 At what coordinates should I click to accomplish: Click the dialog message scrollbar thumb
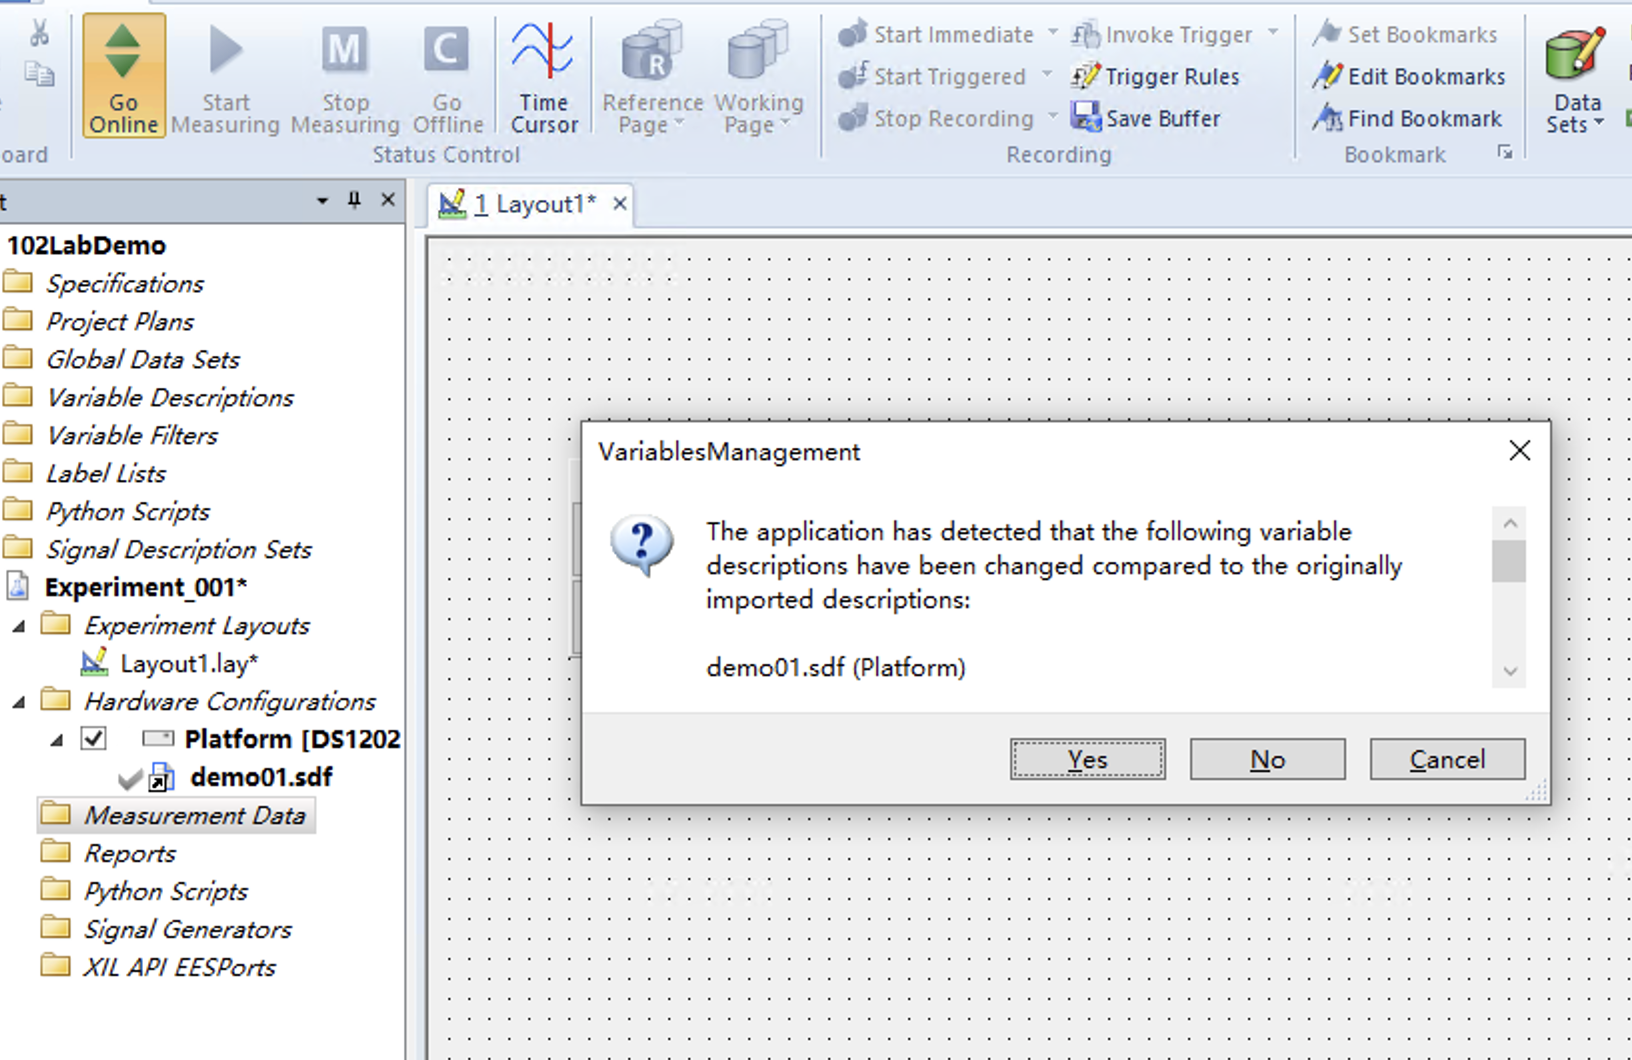1508,561
